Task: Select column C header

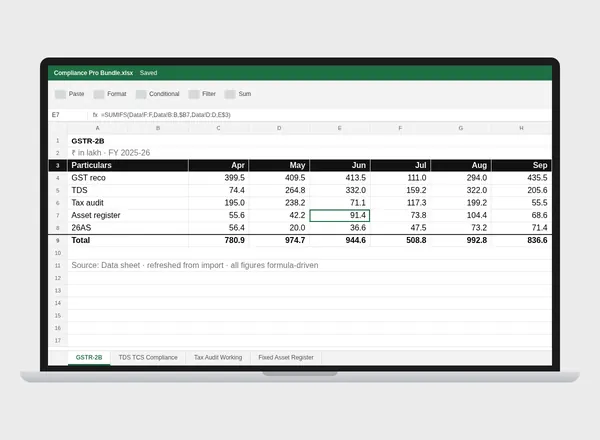Action: (x=218, y=128)
